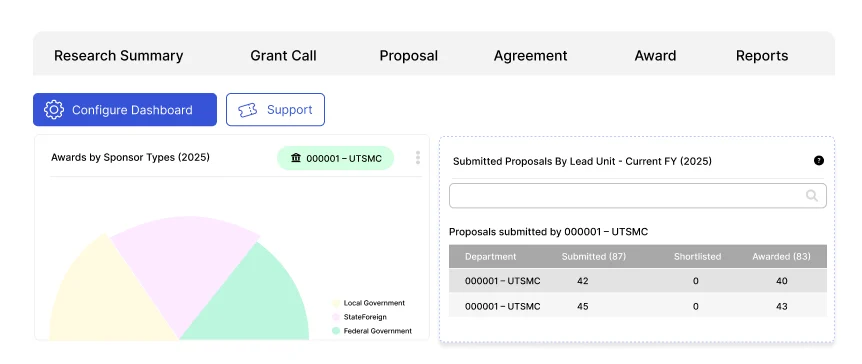Click the 000001 – UTSMC cell in row with 42
The height and width of the screenshot is (364, 862).
(502, 281)
